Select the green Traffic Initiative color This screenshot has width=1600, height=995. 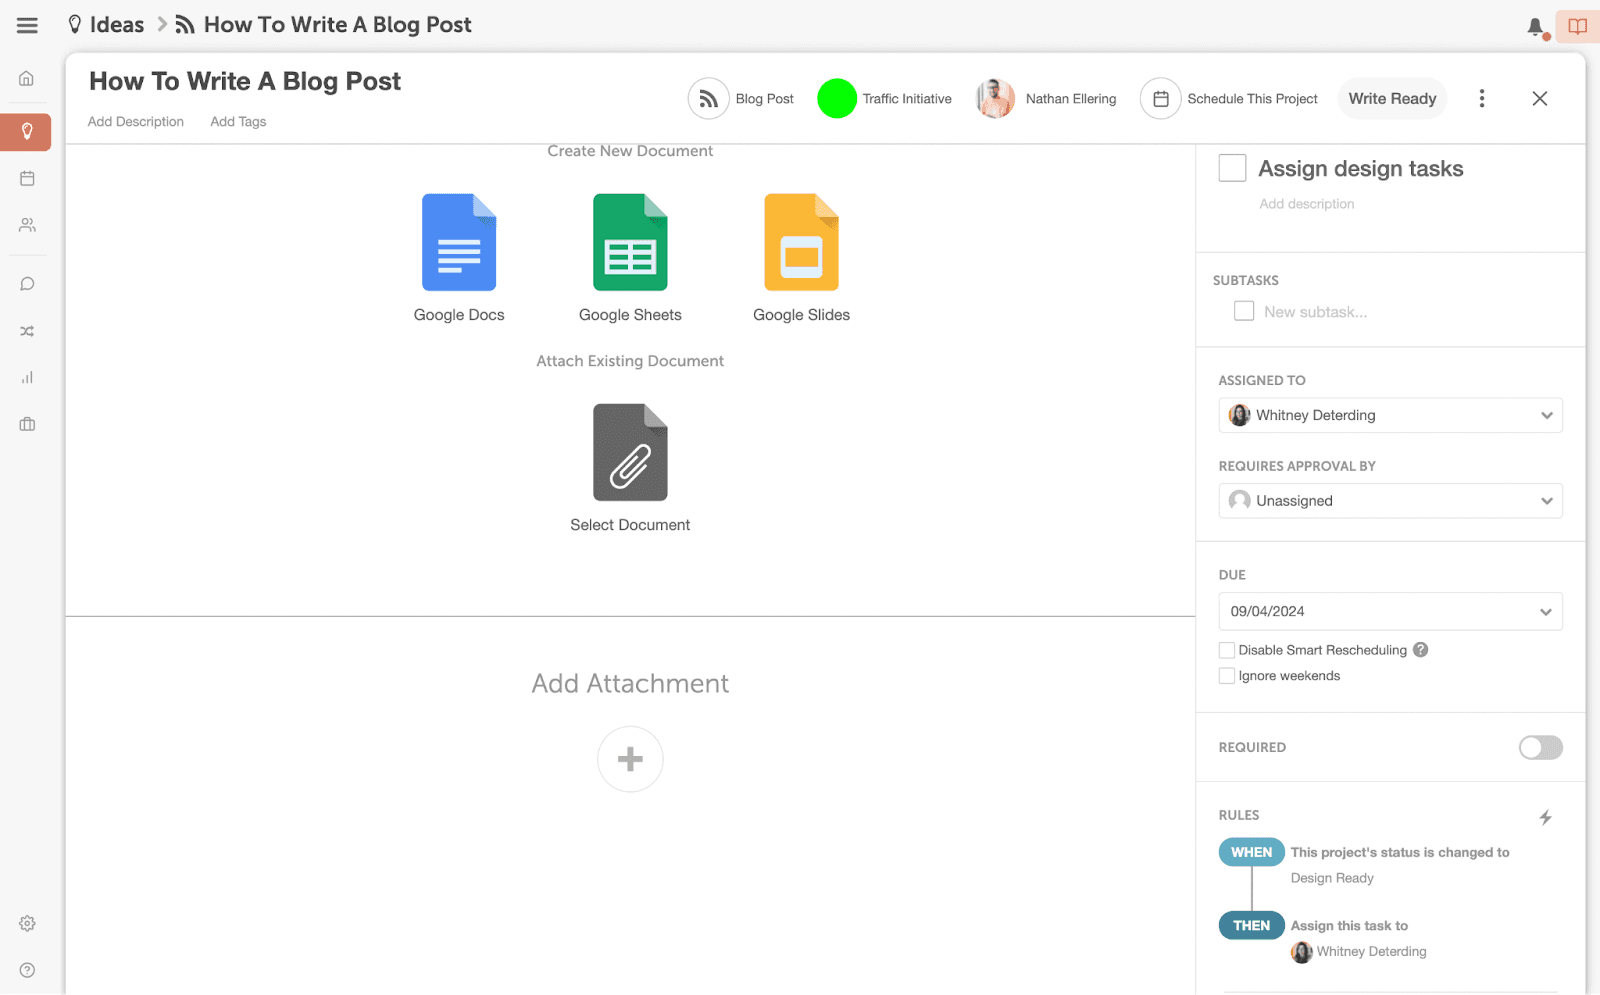[x=837, y=98]
